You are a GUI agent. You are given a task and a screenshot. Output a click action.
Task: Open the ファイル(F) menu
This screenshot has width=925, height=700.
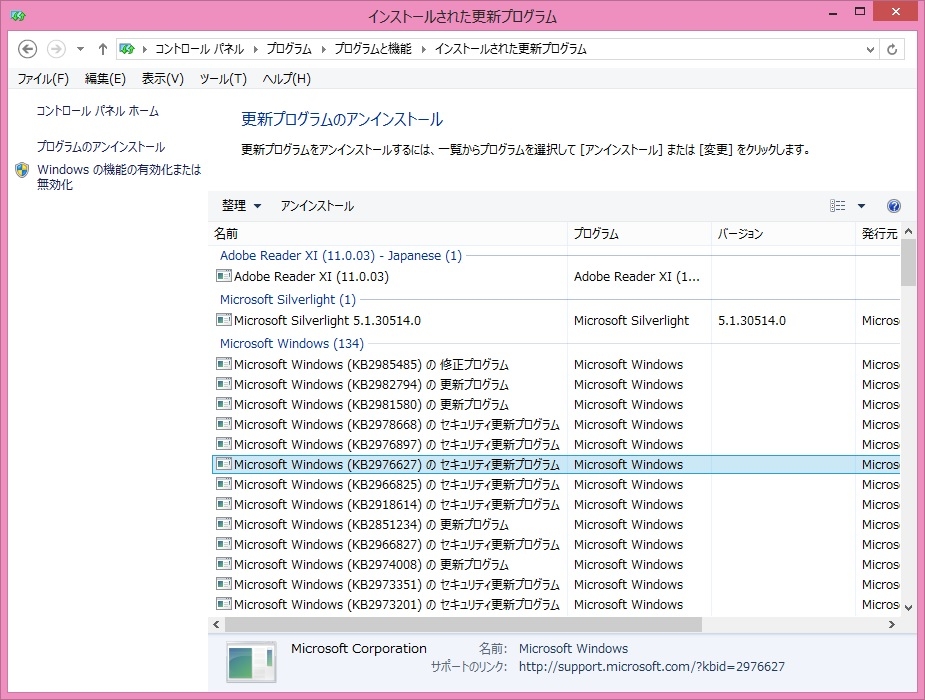pos(43,78)
